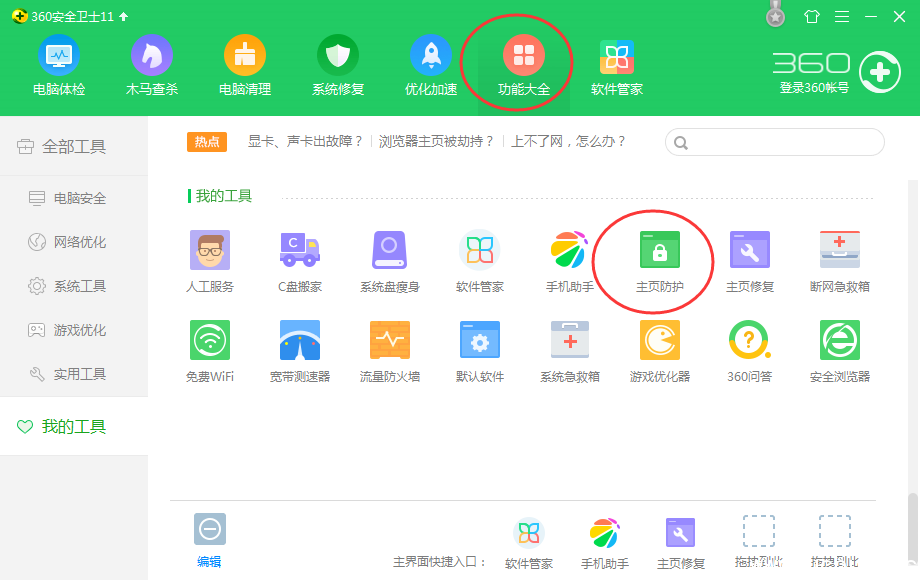
Task: Open the skin change shirt icon
Action: tap(811, 17)
